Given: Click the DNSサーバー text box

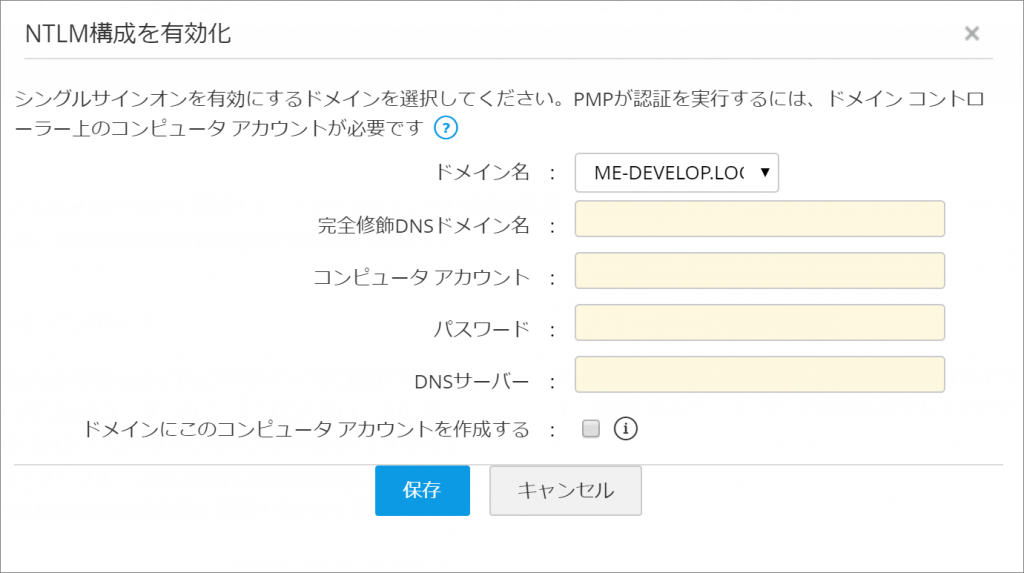Looking at the screenshot, I should (759, 375).
